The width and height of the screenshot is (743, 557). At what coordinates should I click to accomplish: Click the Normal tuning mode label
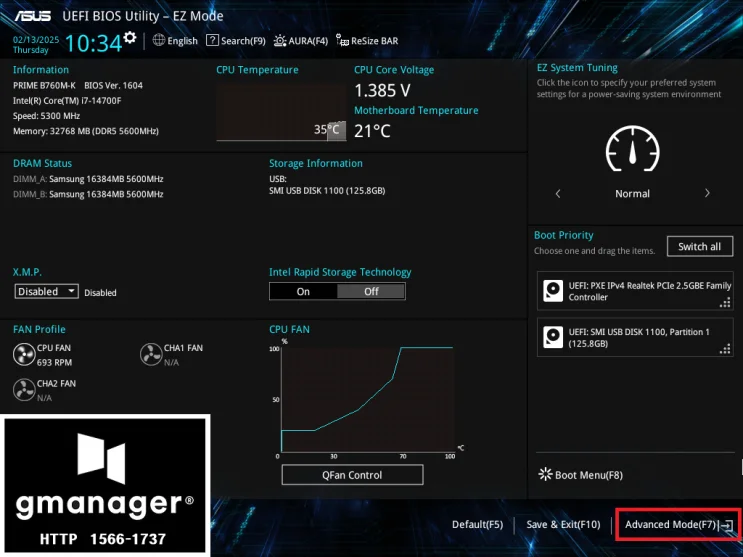click(x=633, y=193)
